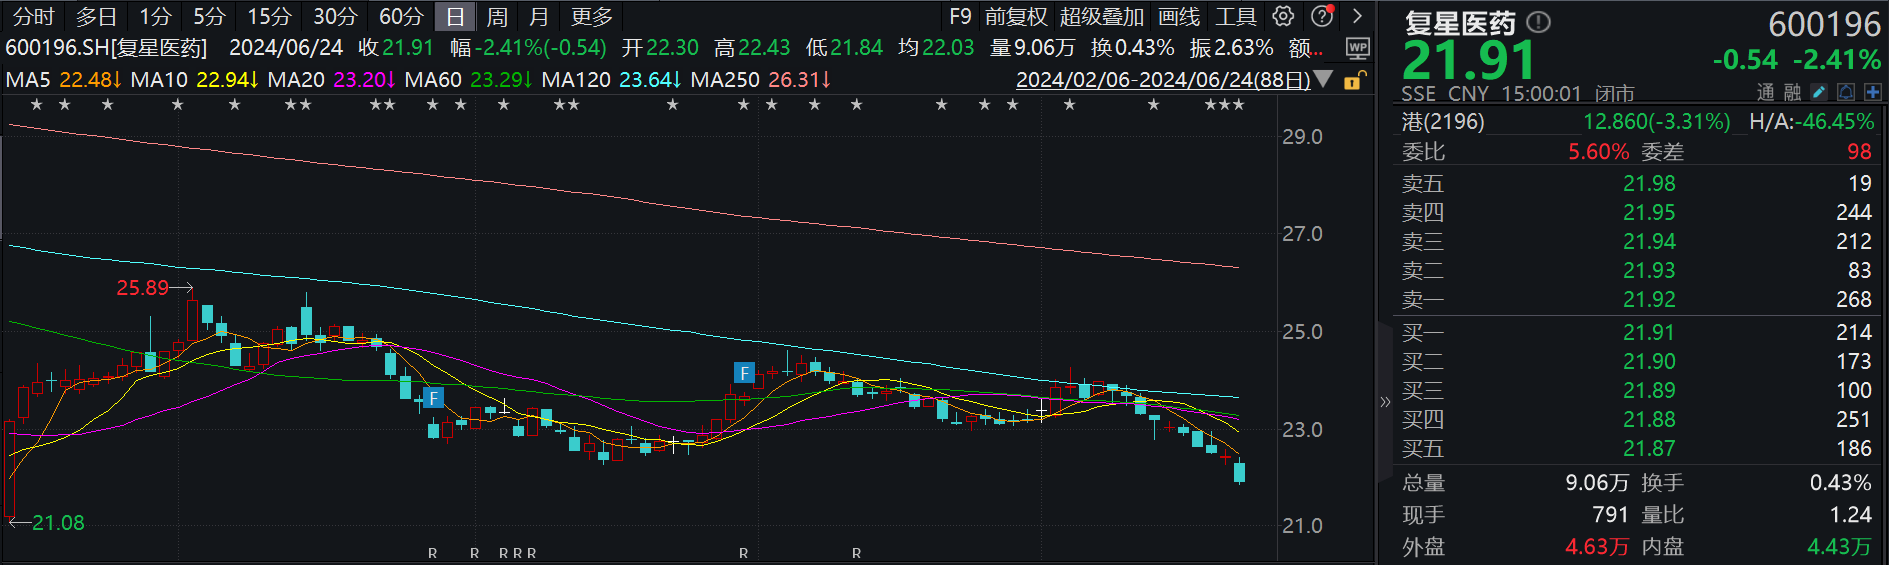
Task: Click the F9 button
Action: pyautogui.click(x=960, y=16)
